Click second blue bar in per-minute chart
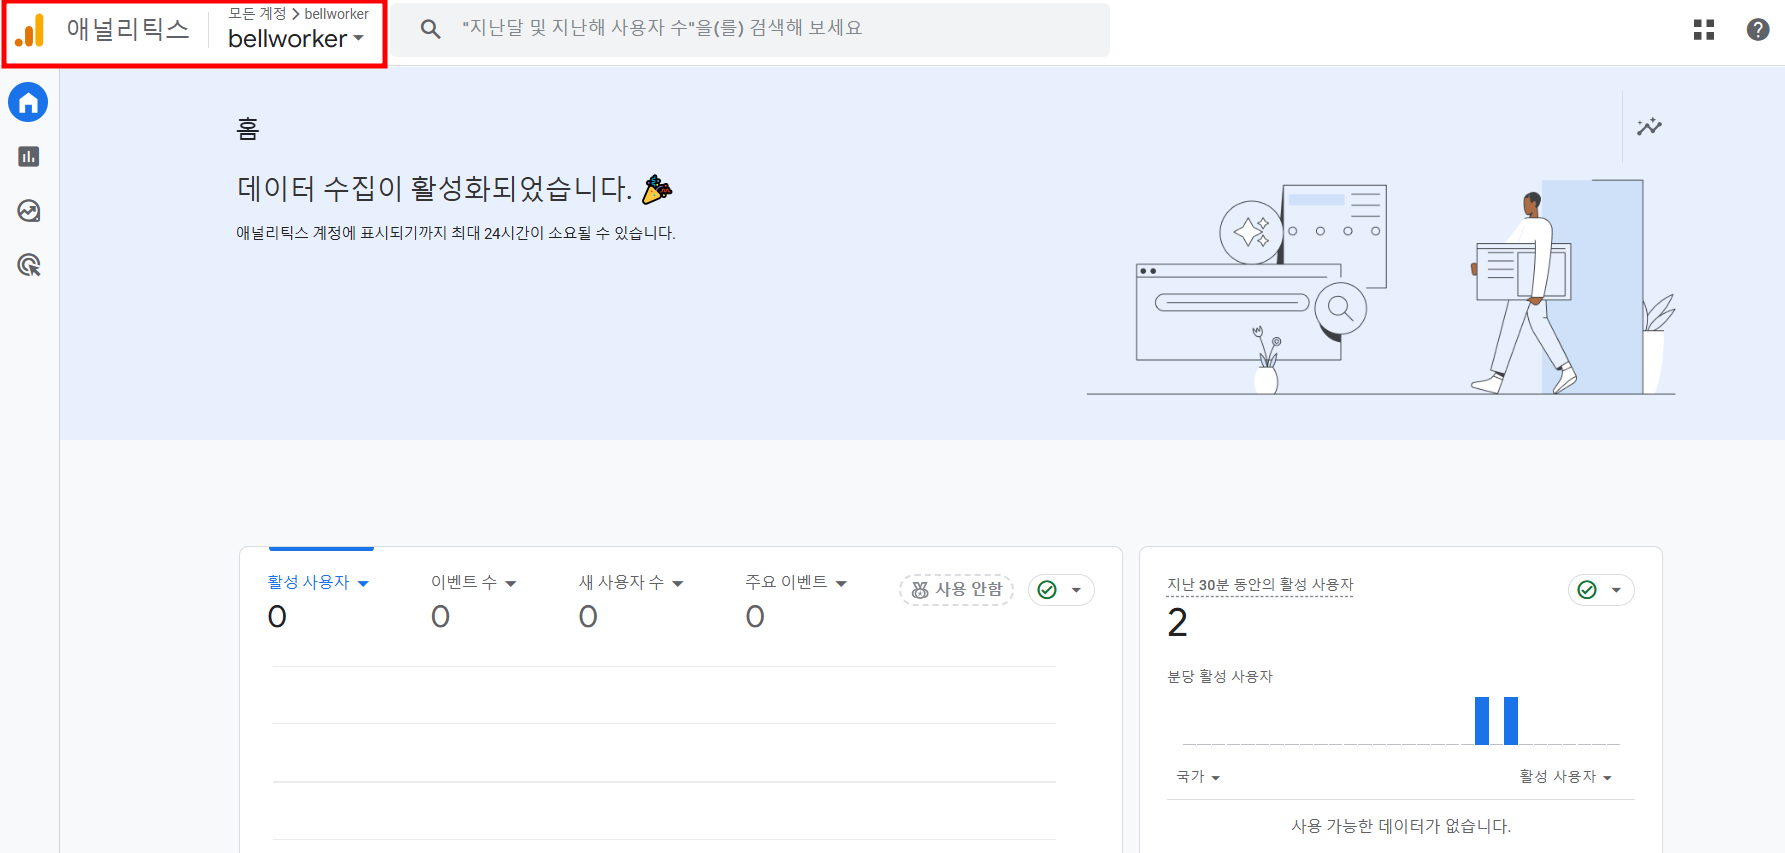The width and height of the screenshot is (1785, 853). coord(1511,721)
